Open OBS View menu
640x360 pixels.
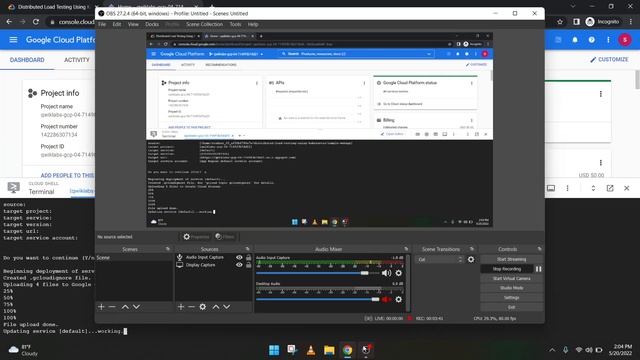[x=133, y=24]
